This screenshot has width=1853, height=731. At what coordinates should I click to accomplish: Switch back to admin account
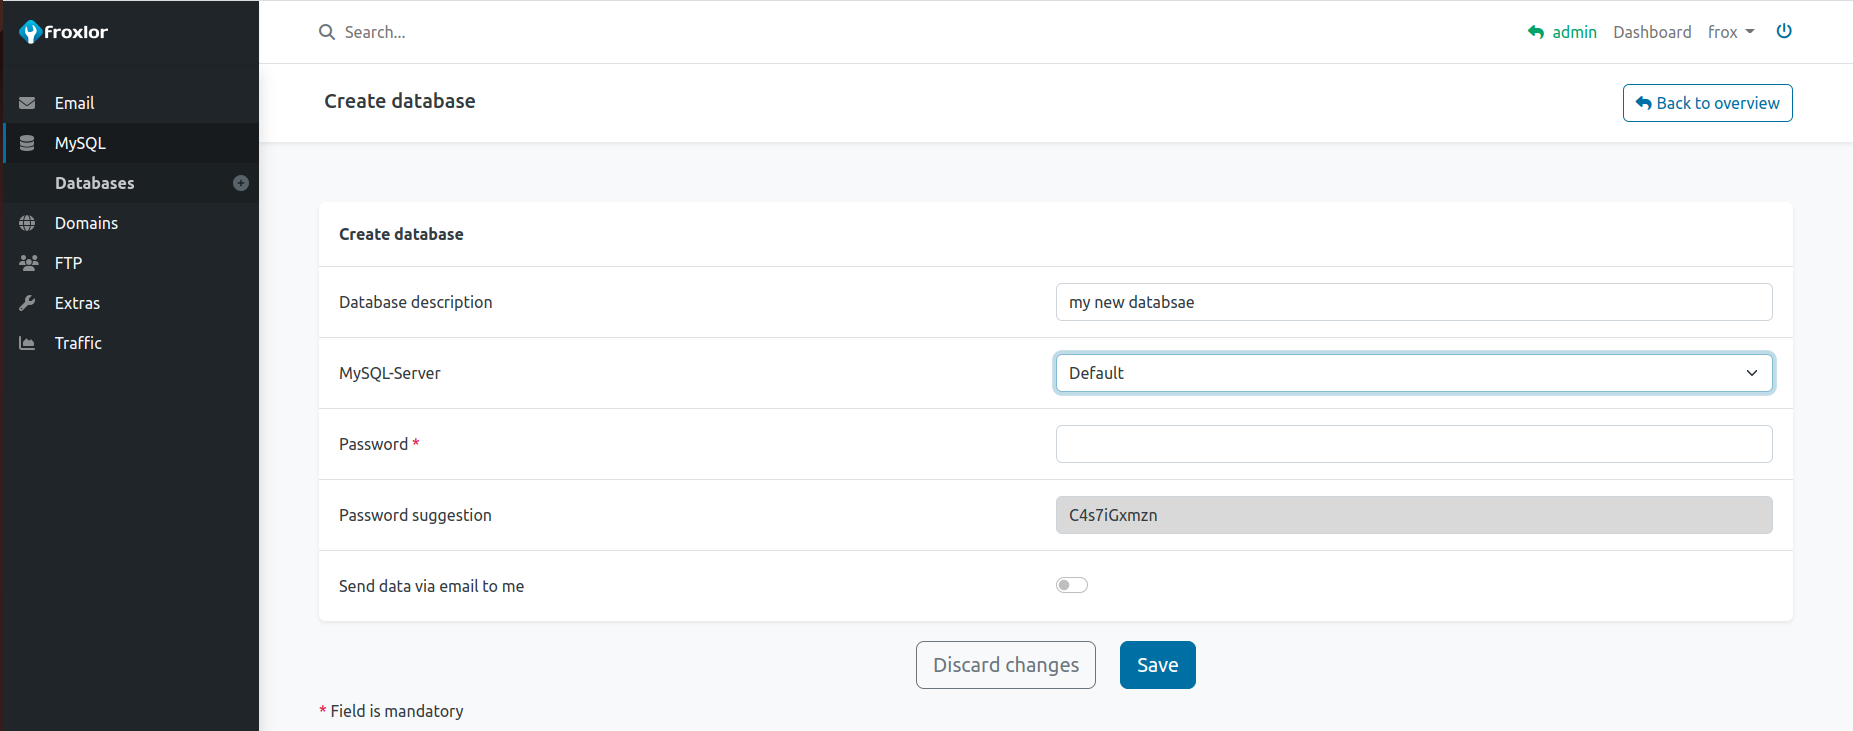pyautogui.click(x=1563, y=32)
